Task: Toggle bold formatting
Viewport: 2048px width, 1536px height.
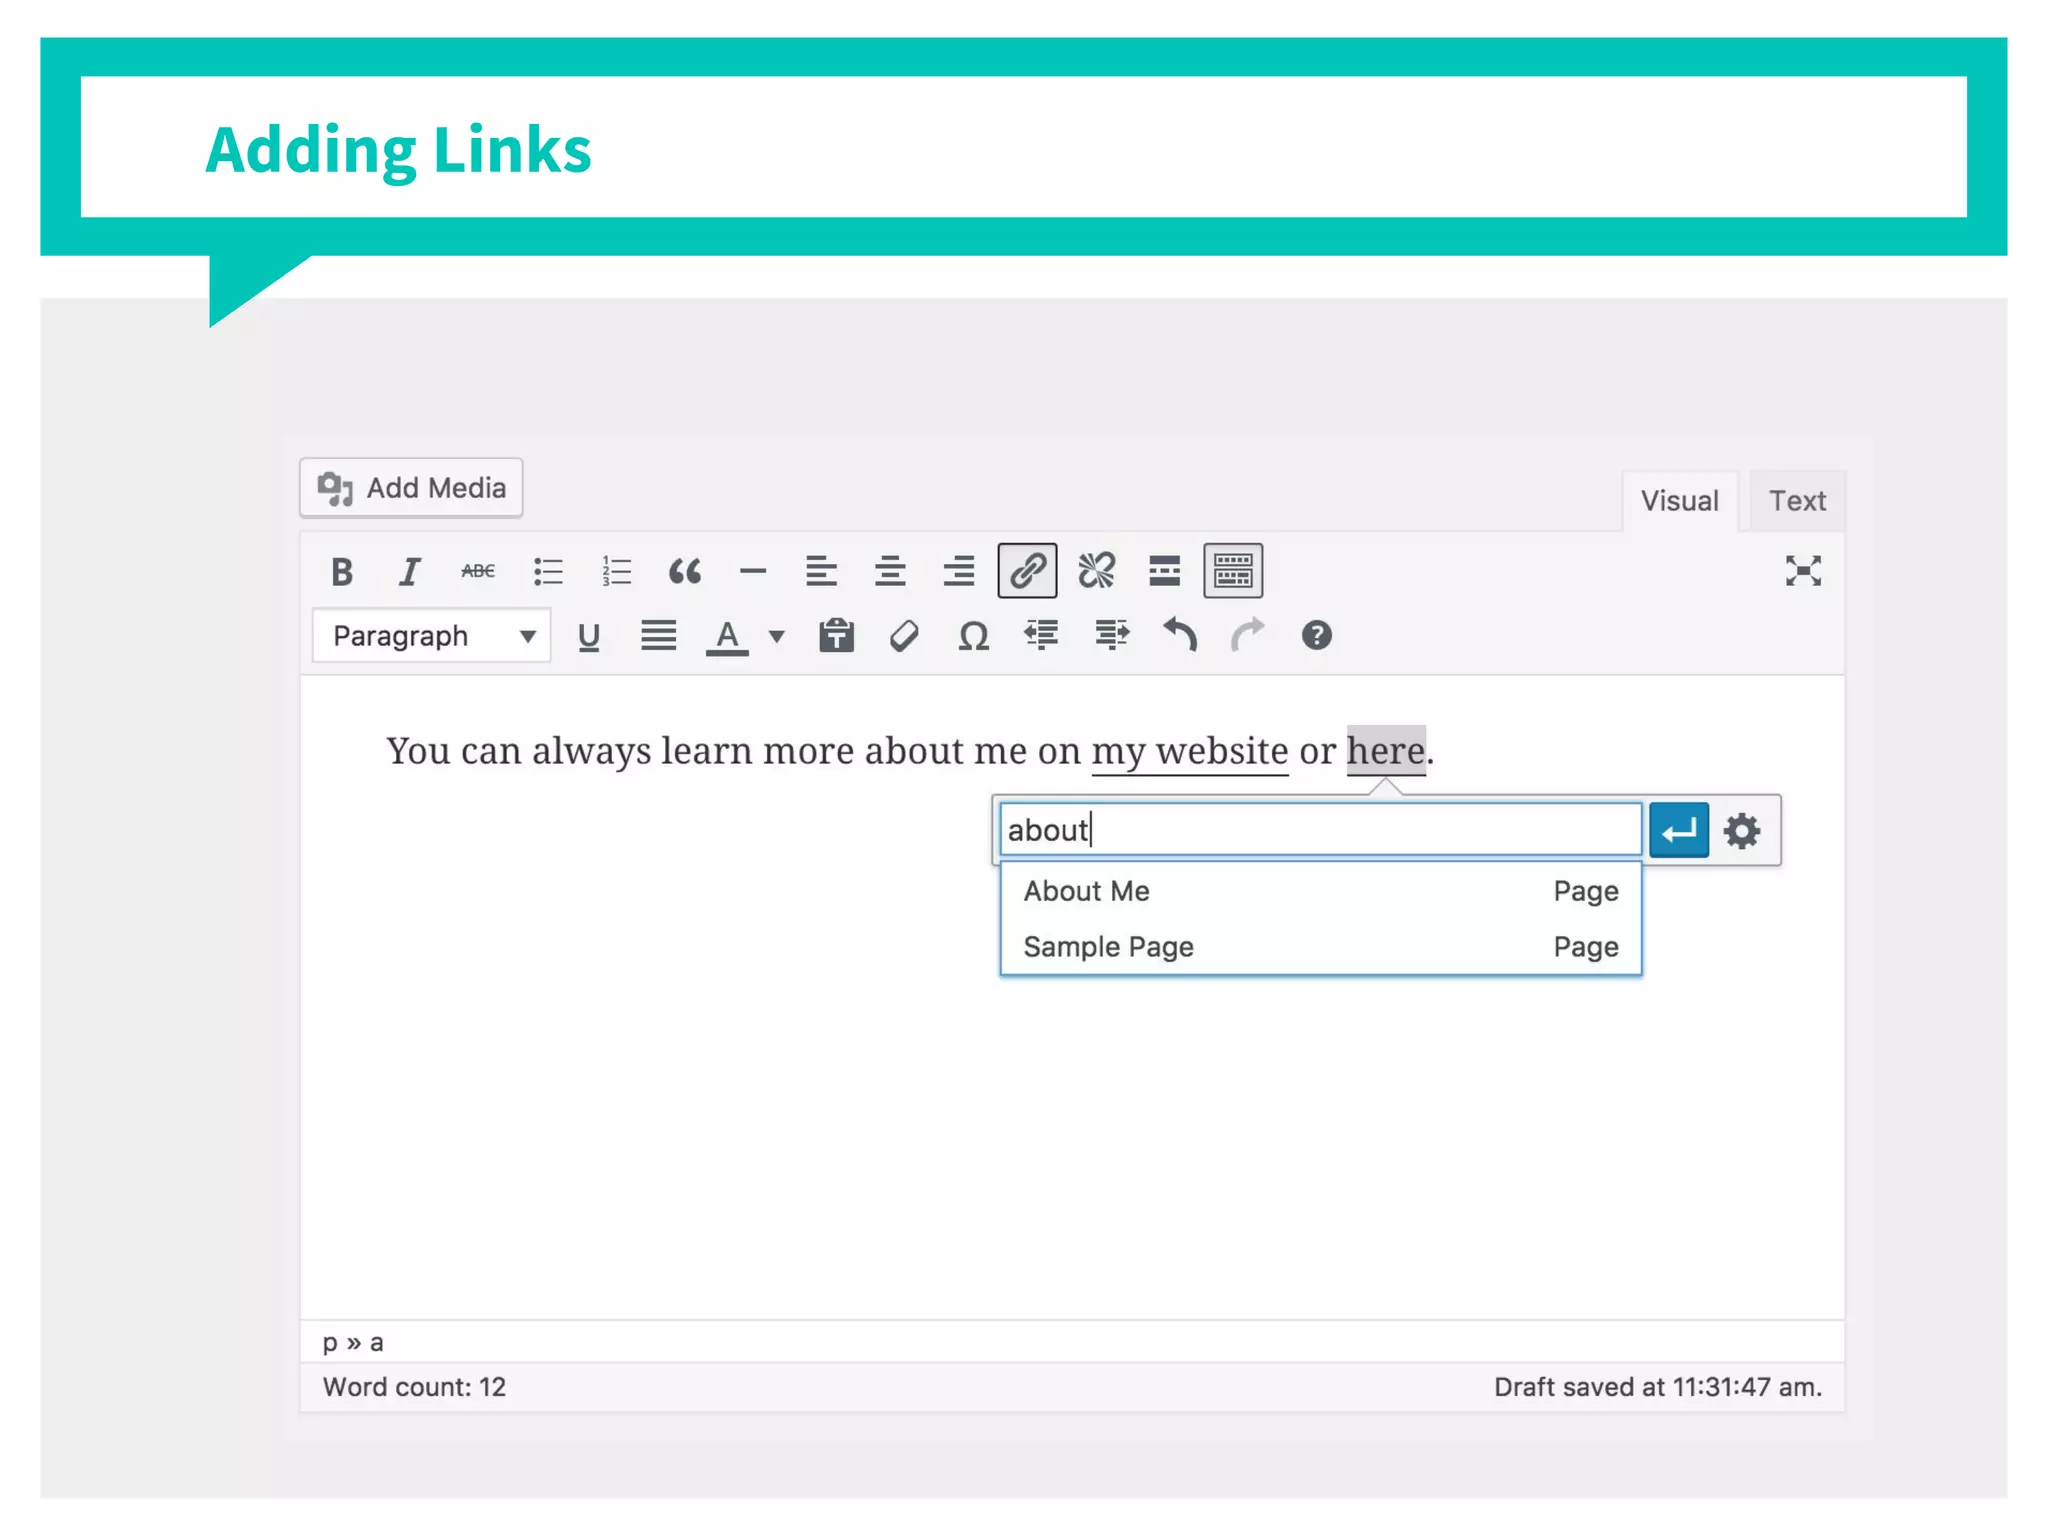Action: (342, 572)
